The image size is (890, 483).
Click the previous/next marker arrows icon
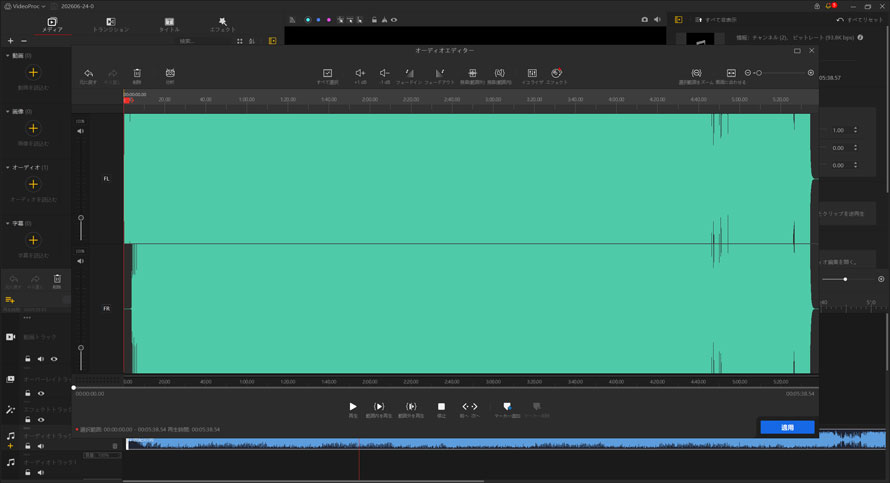click(x=469, y=406)
